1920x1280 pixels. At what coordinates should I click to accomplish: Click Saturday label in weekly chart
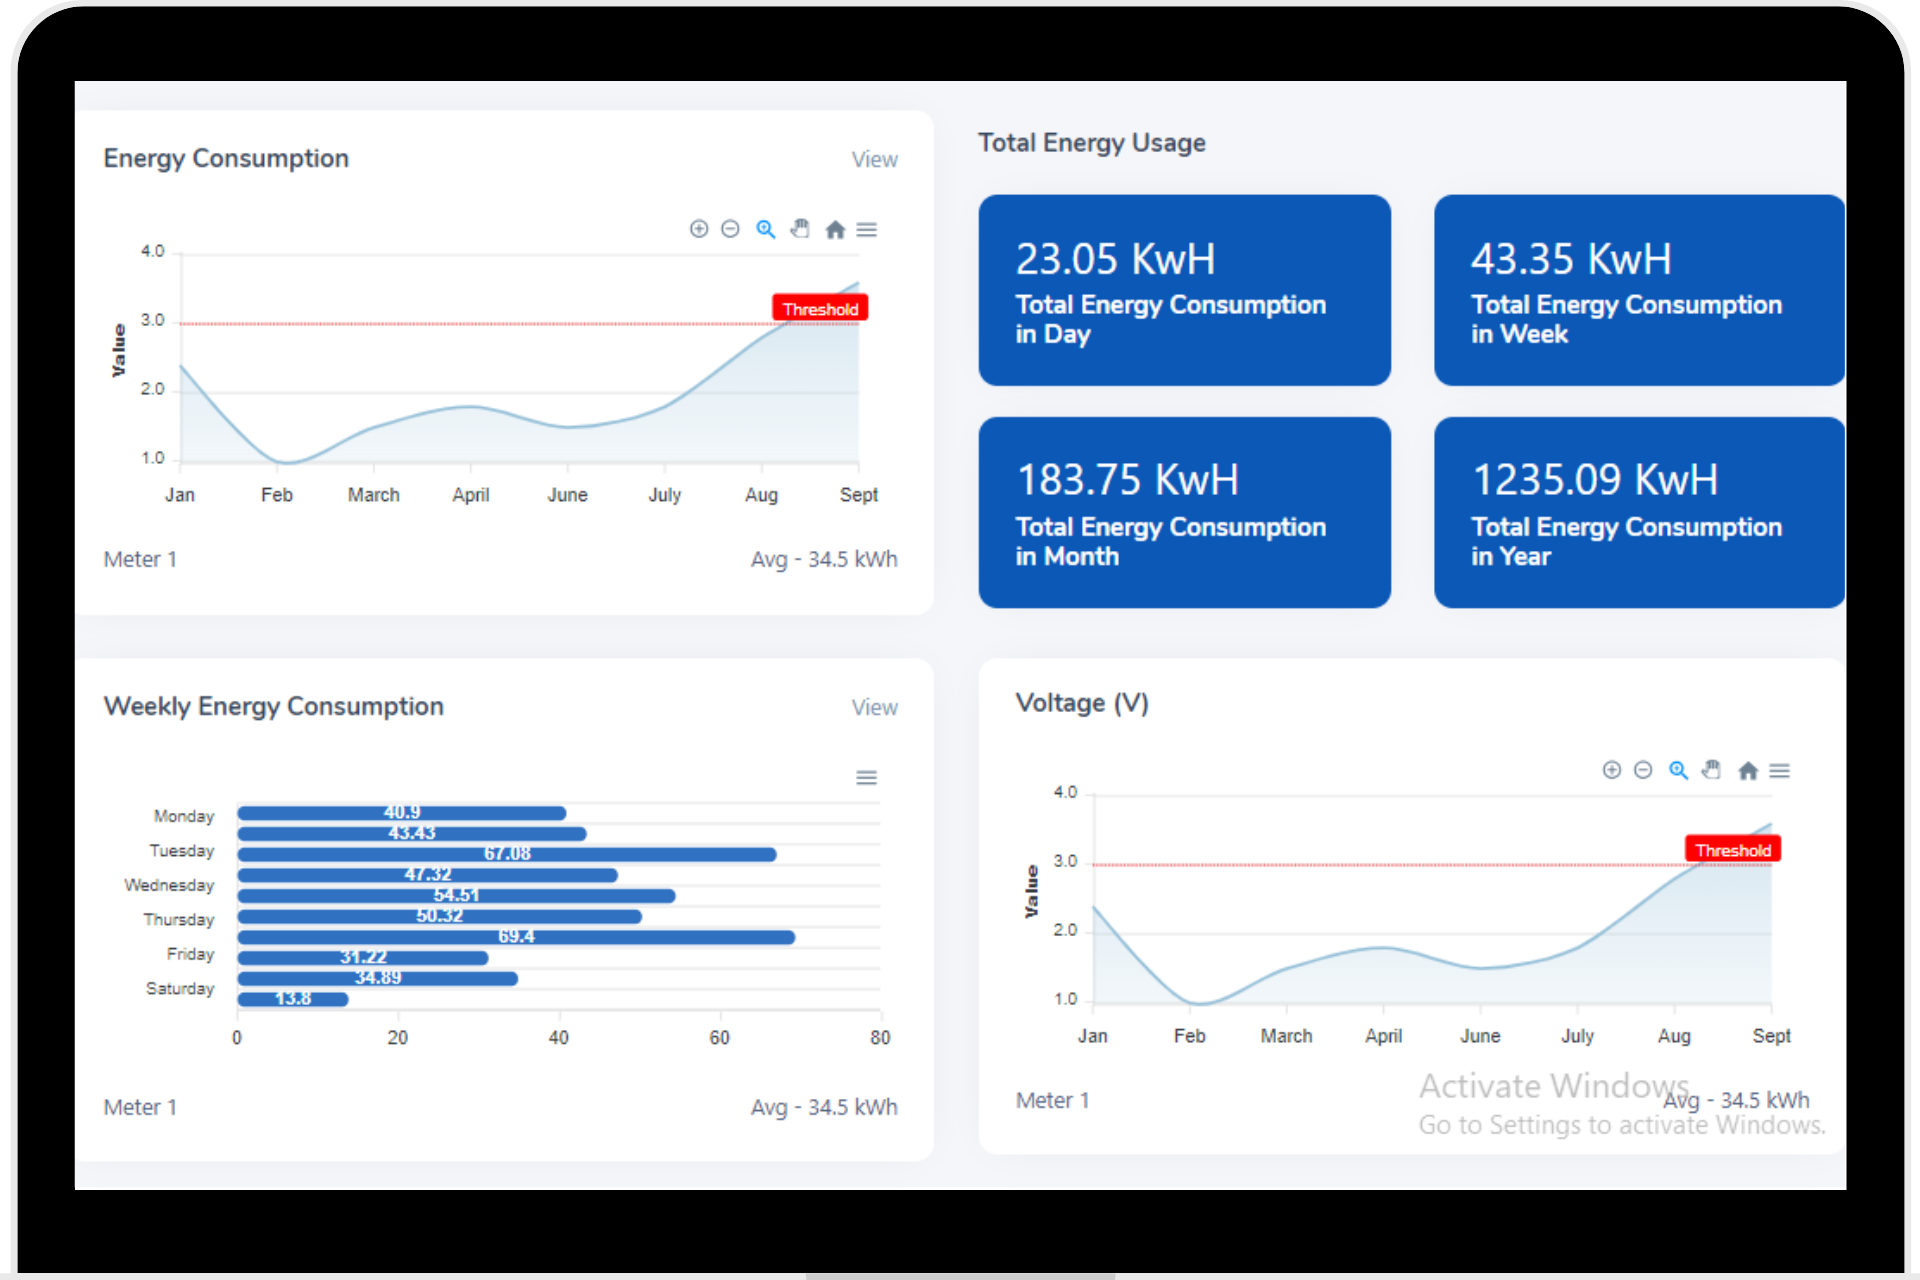coord(180,988)
